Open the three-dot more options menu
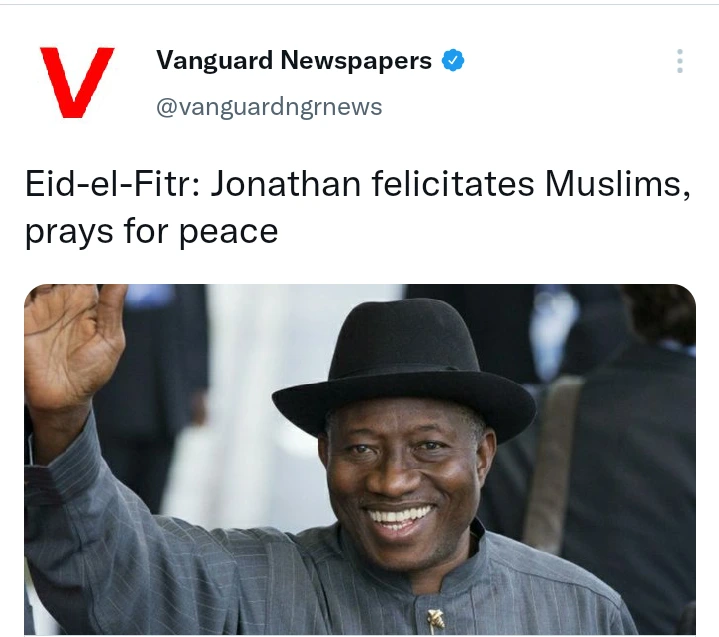Viewport: 719px width, 637px height. 680,61
